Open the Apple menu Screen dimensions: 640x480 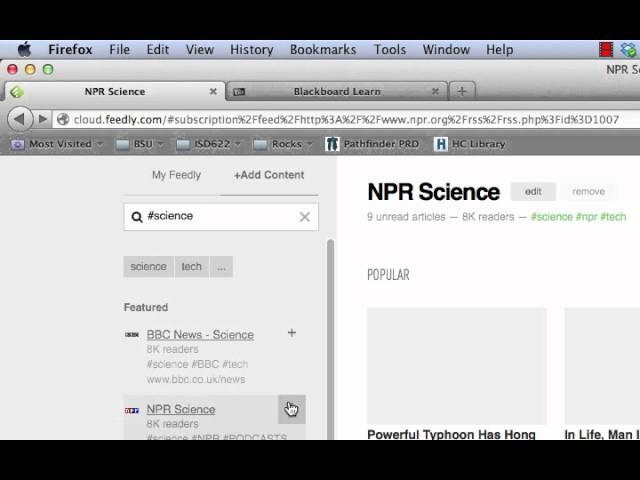[x=24, y=50]
